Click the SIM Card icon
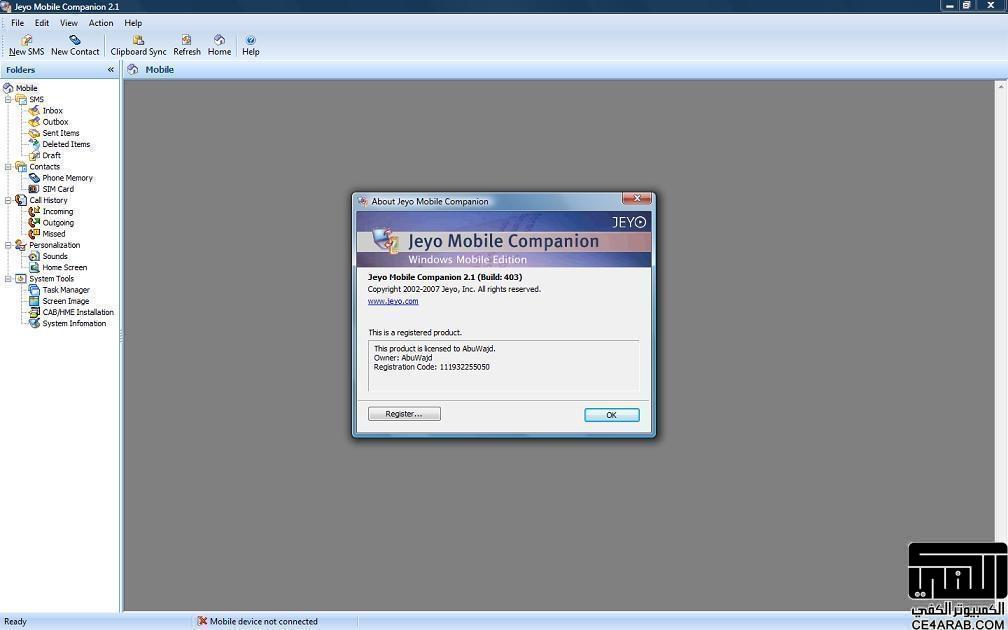The width and height of the screenshot is (1008, 630). coord(34,189)
